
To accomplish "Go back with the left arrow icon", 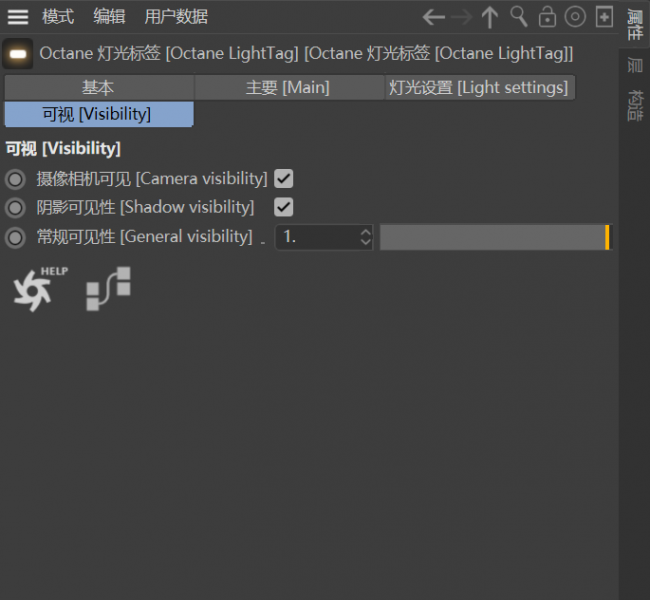I will (434, 17).
